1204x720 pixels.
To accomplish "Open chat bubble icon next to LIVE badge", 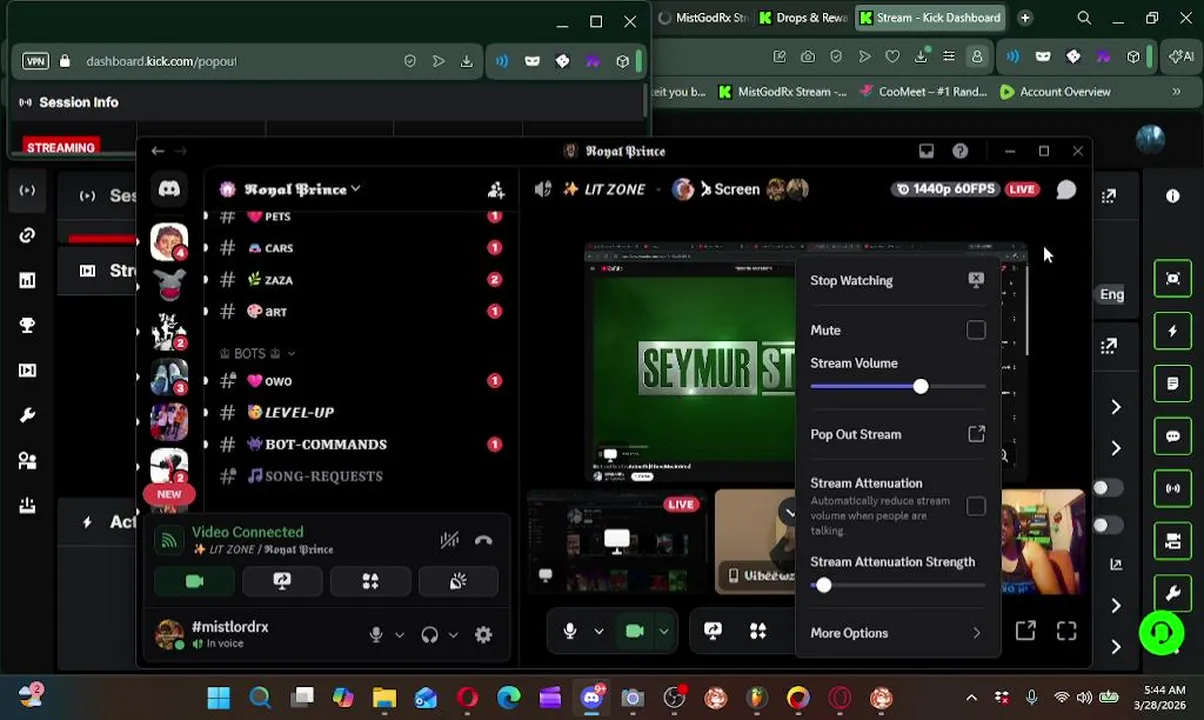I will click(1066, 190).
